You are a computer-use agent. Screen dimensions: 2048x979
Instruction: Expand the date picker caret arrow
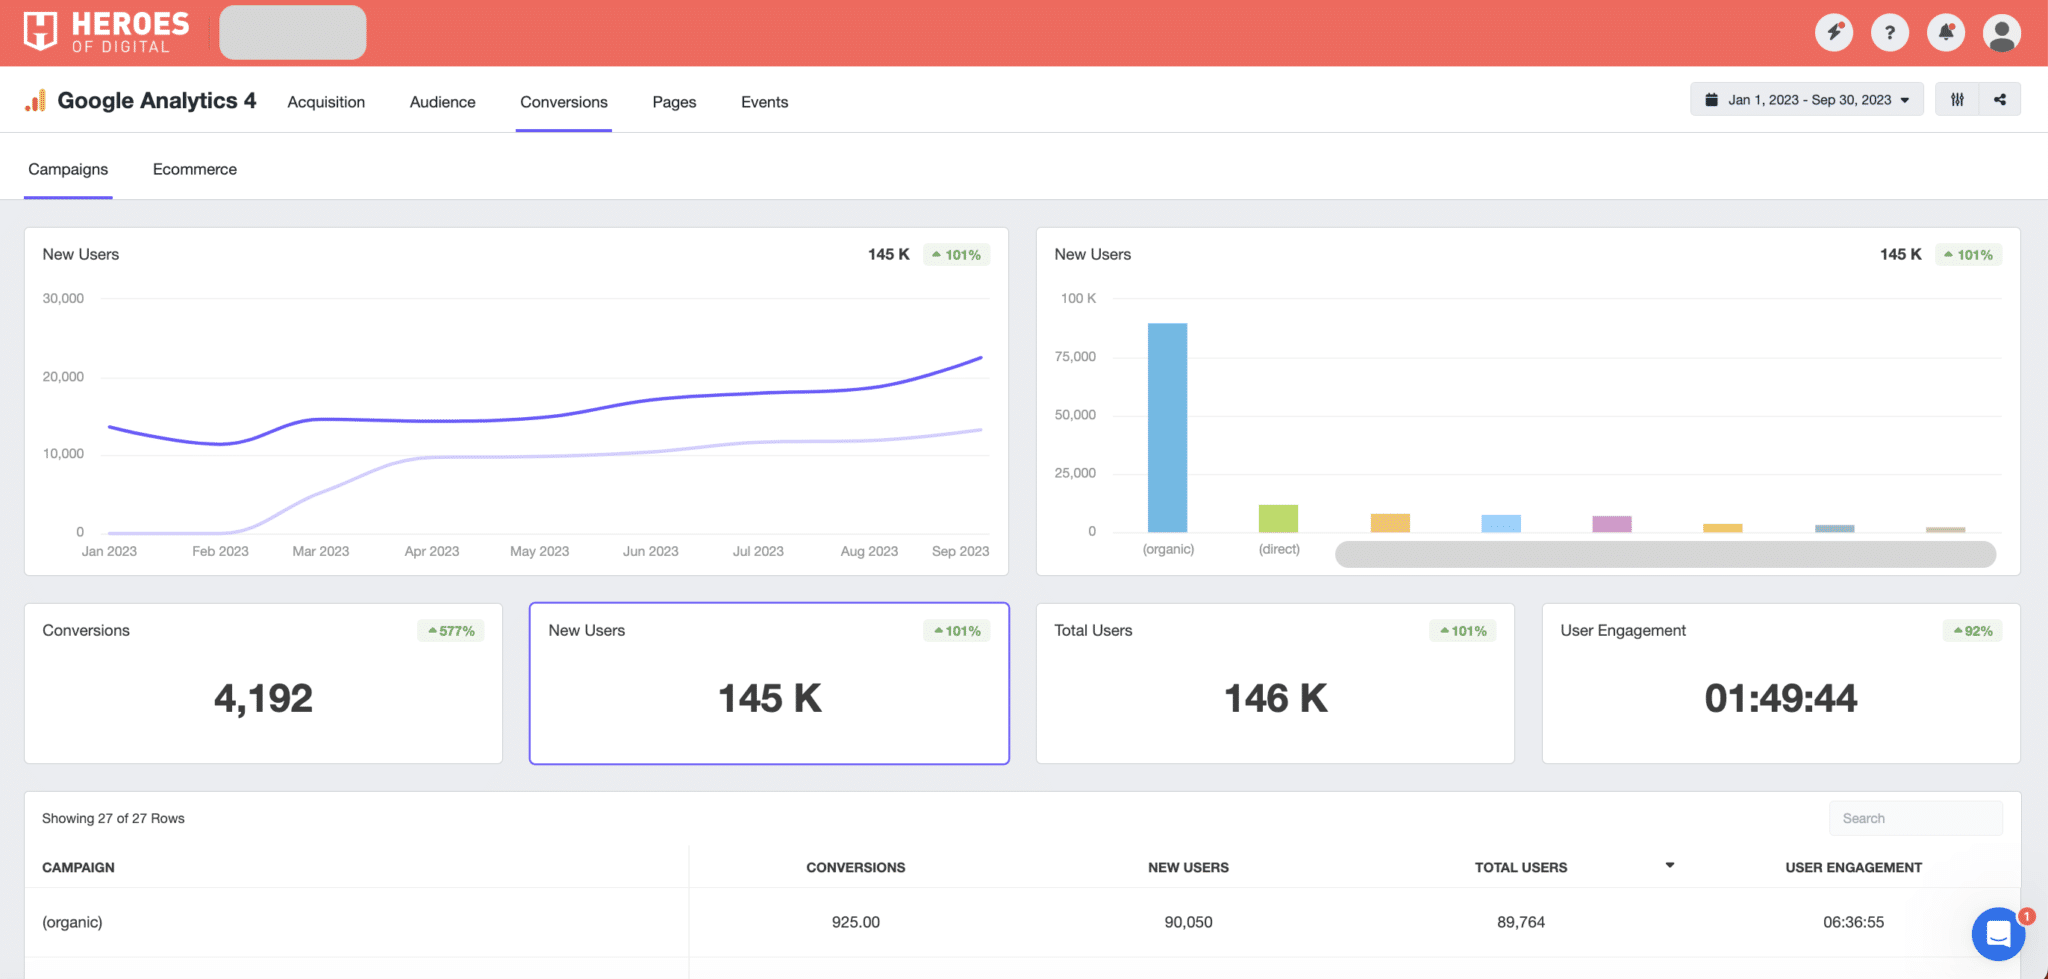tap(1905, 99)
